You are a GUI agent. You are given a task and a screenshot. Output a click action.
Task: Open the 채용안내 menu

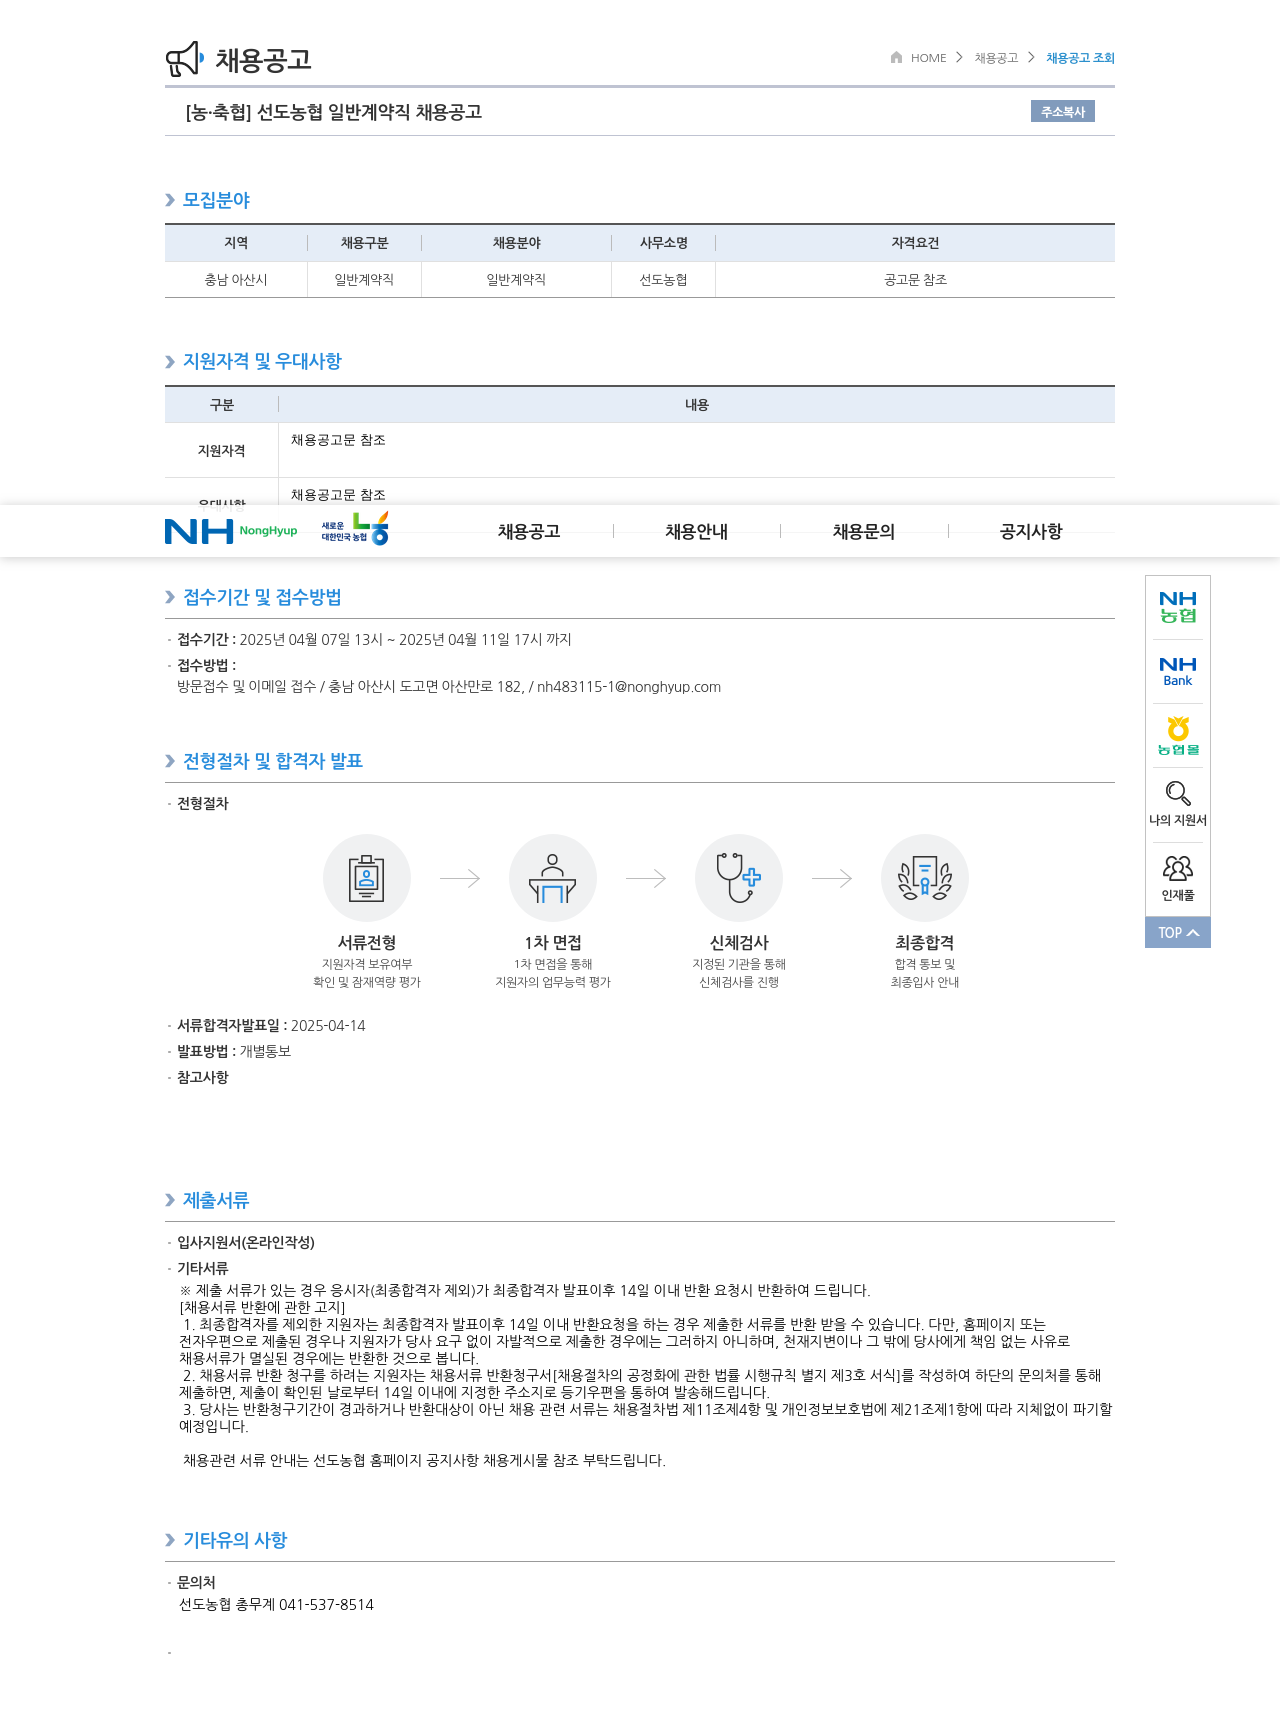(x=697, y=532)
